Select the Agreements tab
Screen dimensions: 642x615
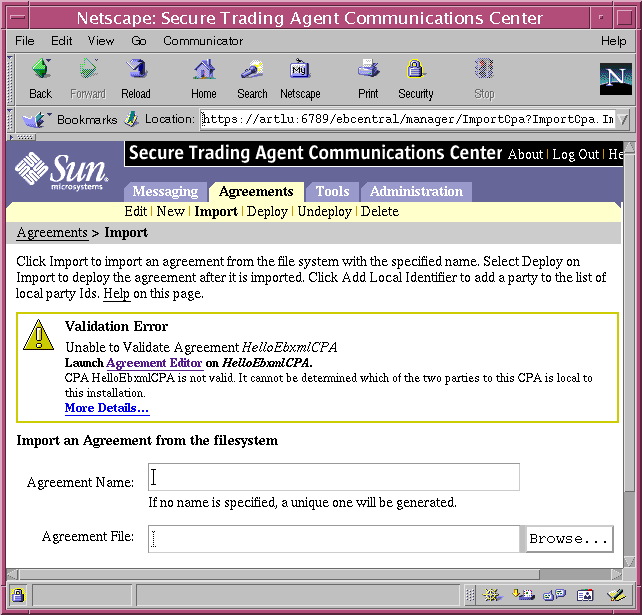(x=256, y=192)
